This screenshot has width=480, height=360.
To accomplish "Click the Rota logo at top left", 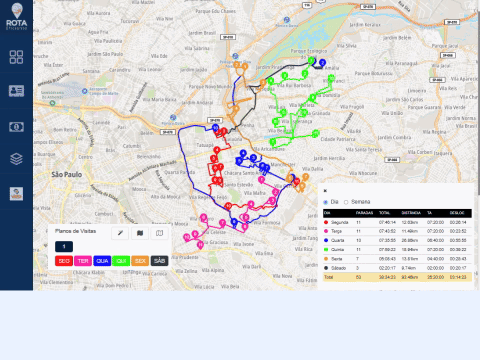I will pos(17,16).
